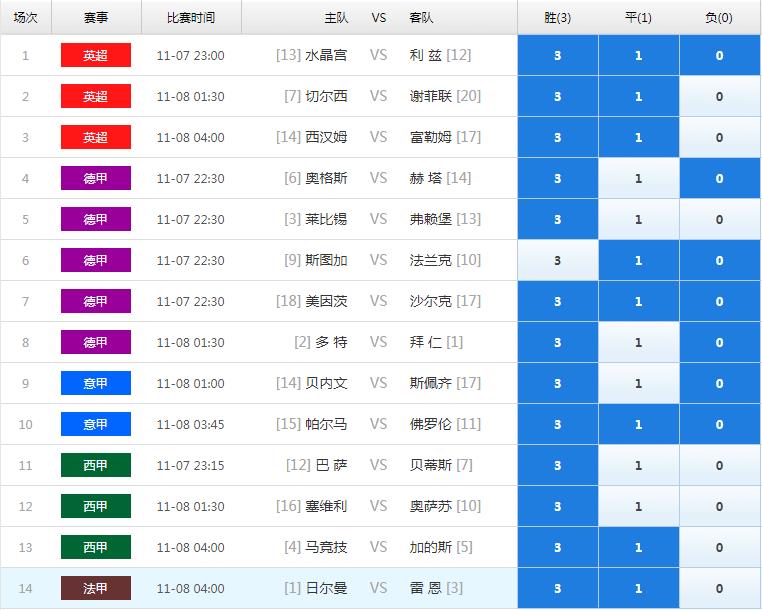
Task: Select draw (1) for 奥格斯 vs 赫塔
Action: coord(639,178)
